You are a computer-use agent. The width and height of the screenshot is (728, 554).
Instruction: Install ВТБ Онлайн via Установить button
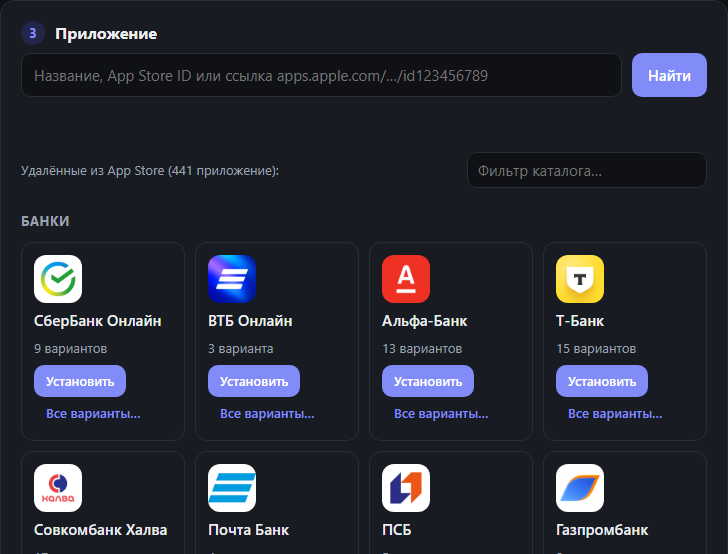[x=254, y=381]
